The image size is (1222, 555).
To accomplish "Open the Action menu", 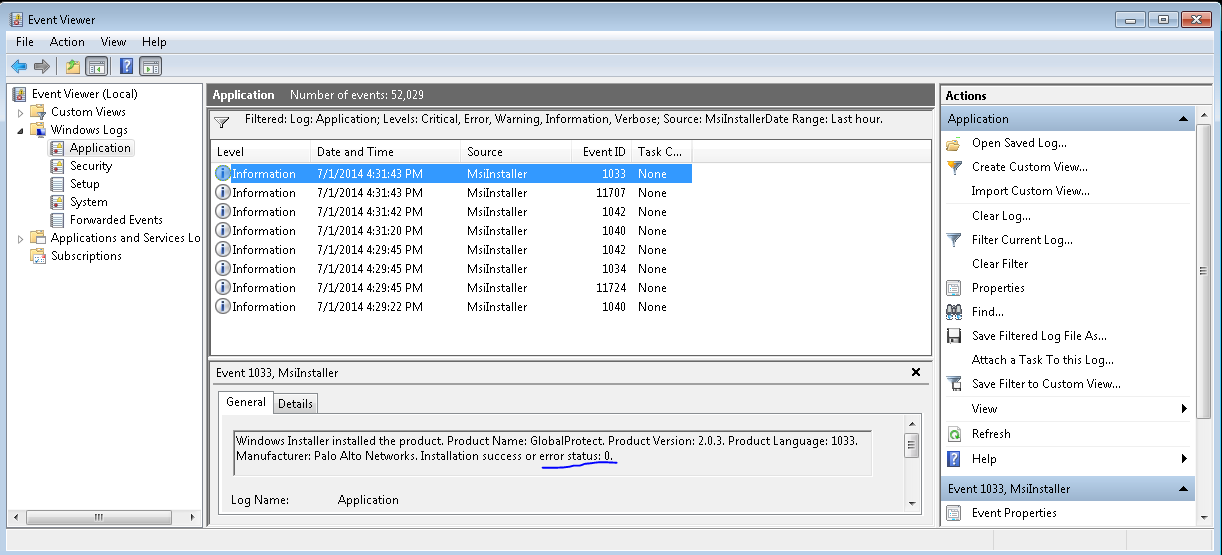I will pos(67,42).
